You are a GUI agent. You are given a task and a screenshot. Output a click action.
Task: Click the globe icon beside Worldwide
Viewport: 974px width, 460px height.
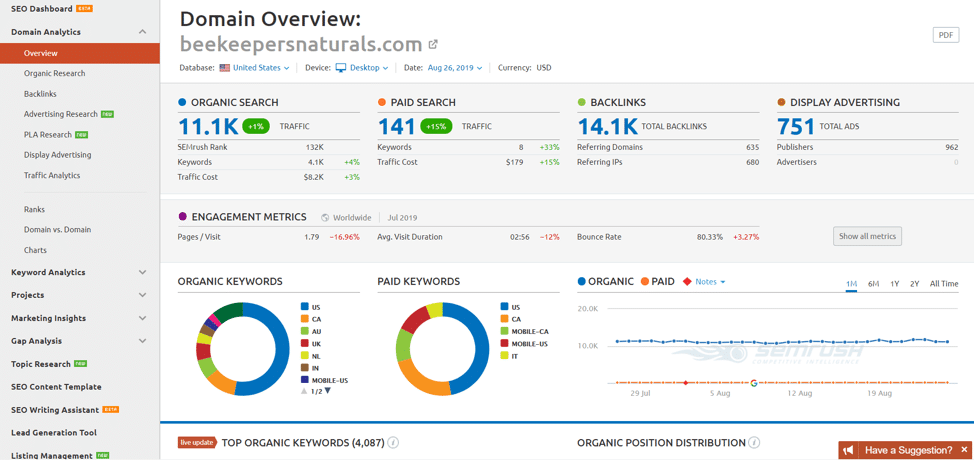[x=325, y=218]
